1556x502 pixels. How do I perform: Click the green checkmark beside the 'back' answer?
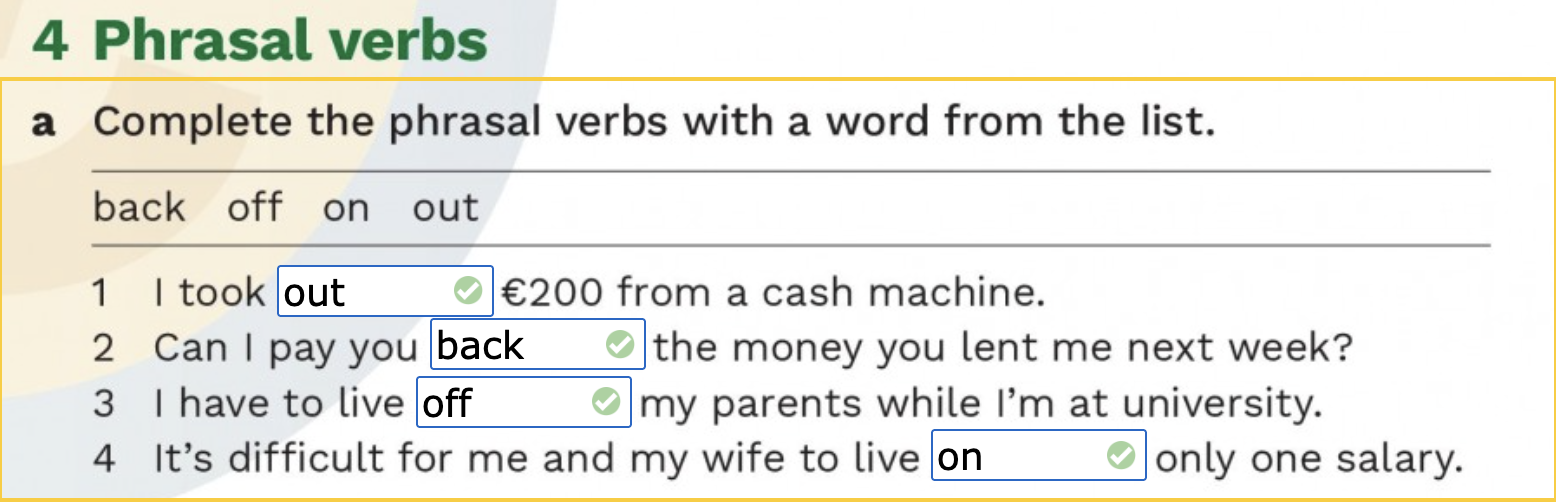click(x=620, y=345)
